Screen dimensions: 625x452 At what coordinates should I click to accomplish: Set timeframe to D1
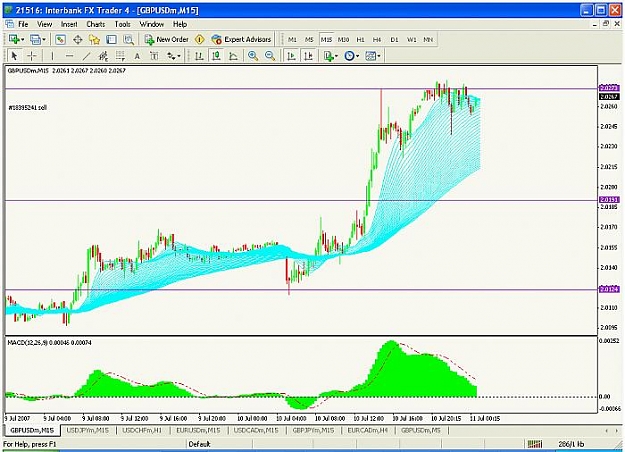click(x=394, y=39)
